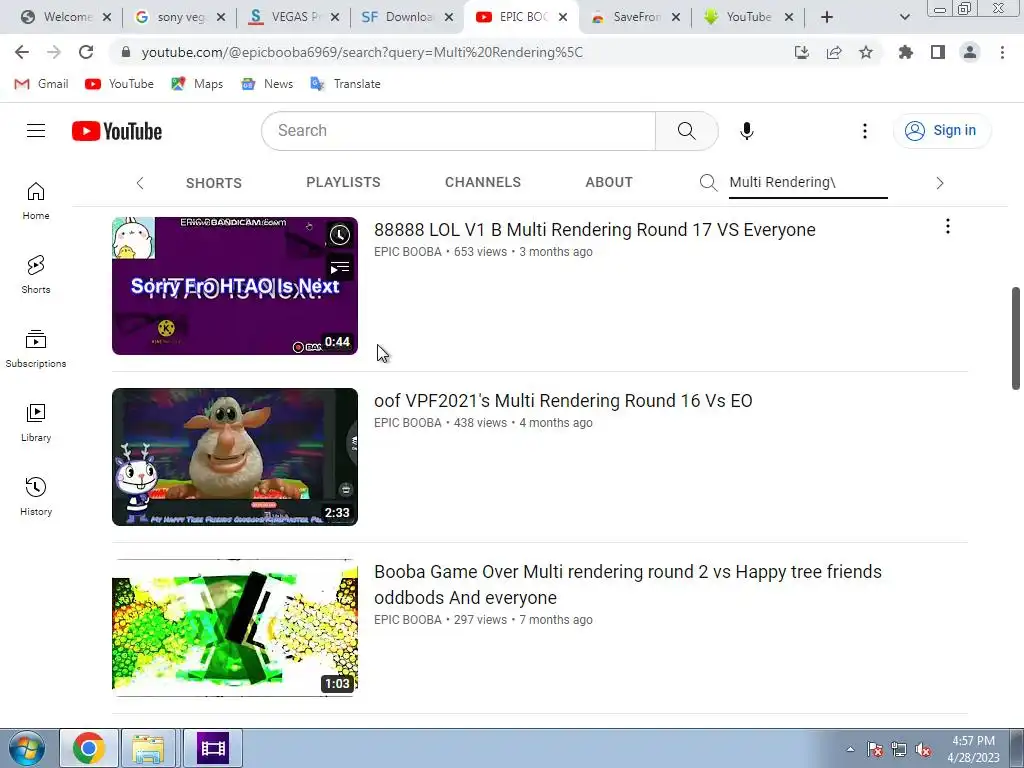Go forward in browser

[54, 52]
